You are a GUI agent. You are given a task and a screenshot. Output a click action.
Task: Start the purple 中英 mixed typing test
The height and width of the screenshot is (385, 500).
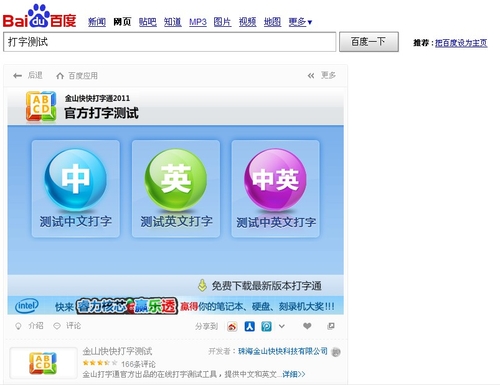275,179
